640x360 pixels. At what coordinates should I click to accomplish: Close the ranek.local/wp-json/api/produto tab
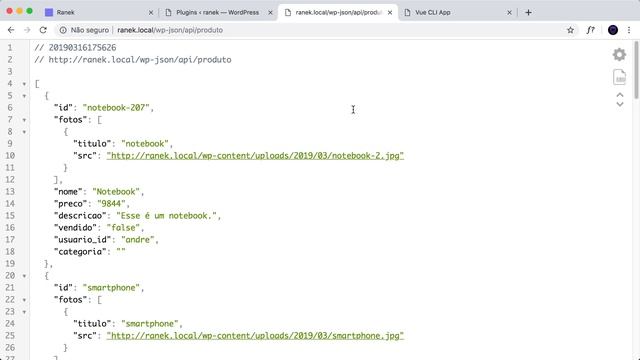tap(390, 13)
